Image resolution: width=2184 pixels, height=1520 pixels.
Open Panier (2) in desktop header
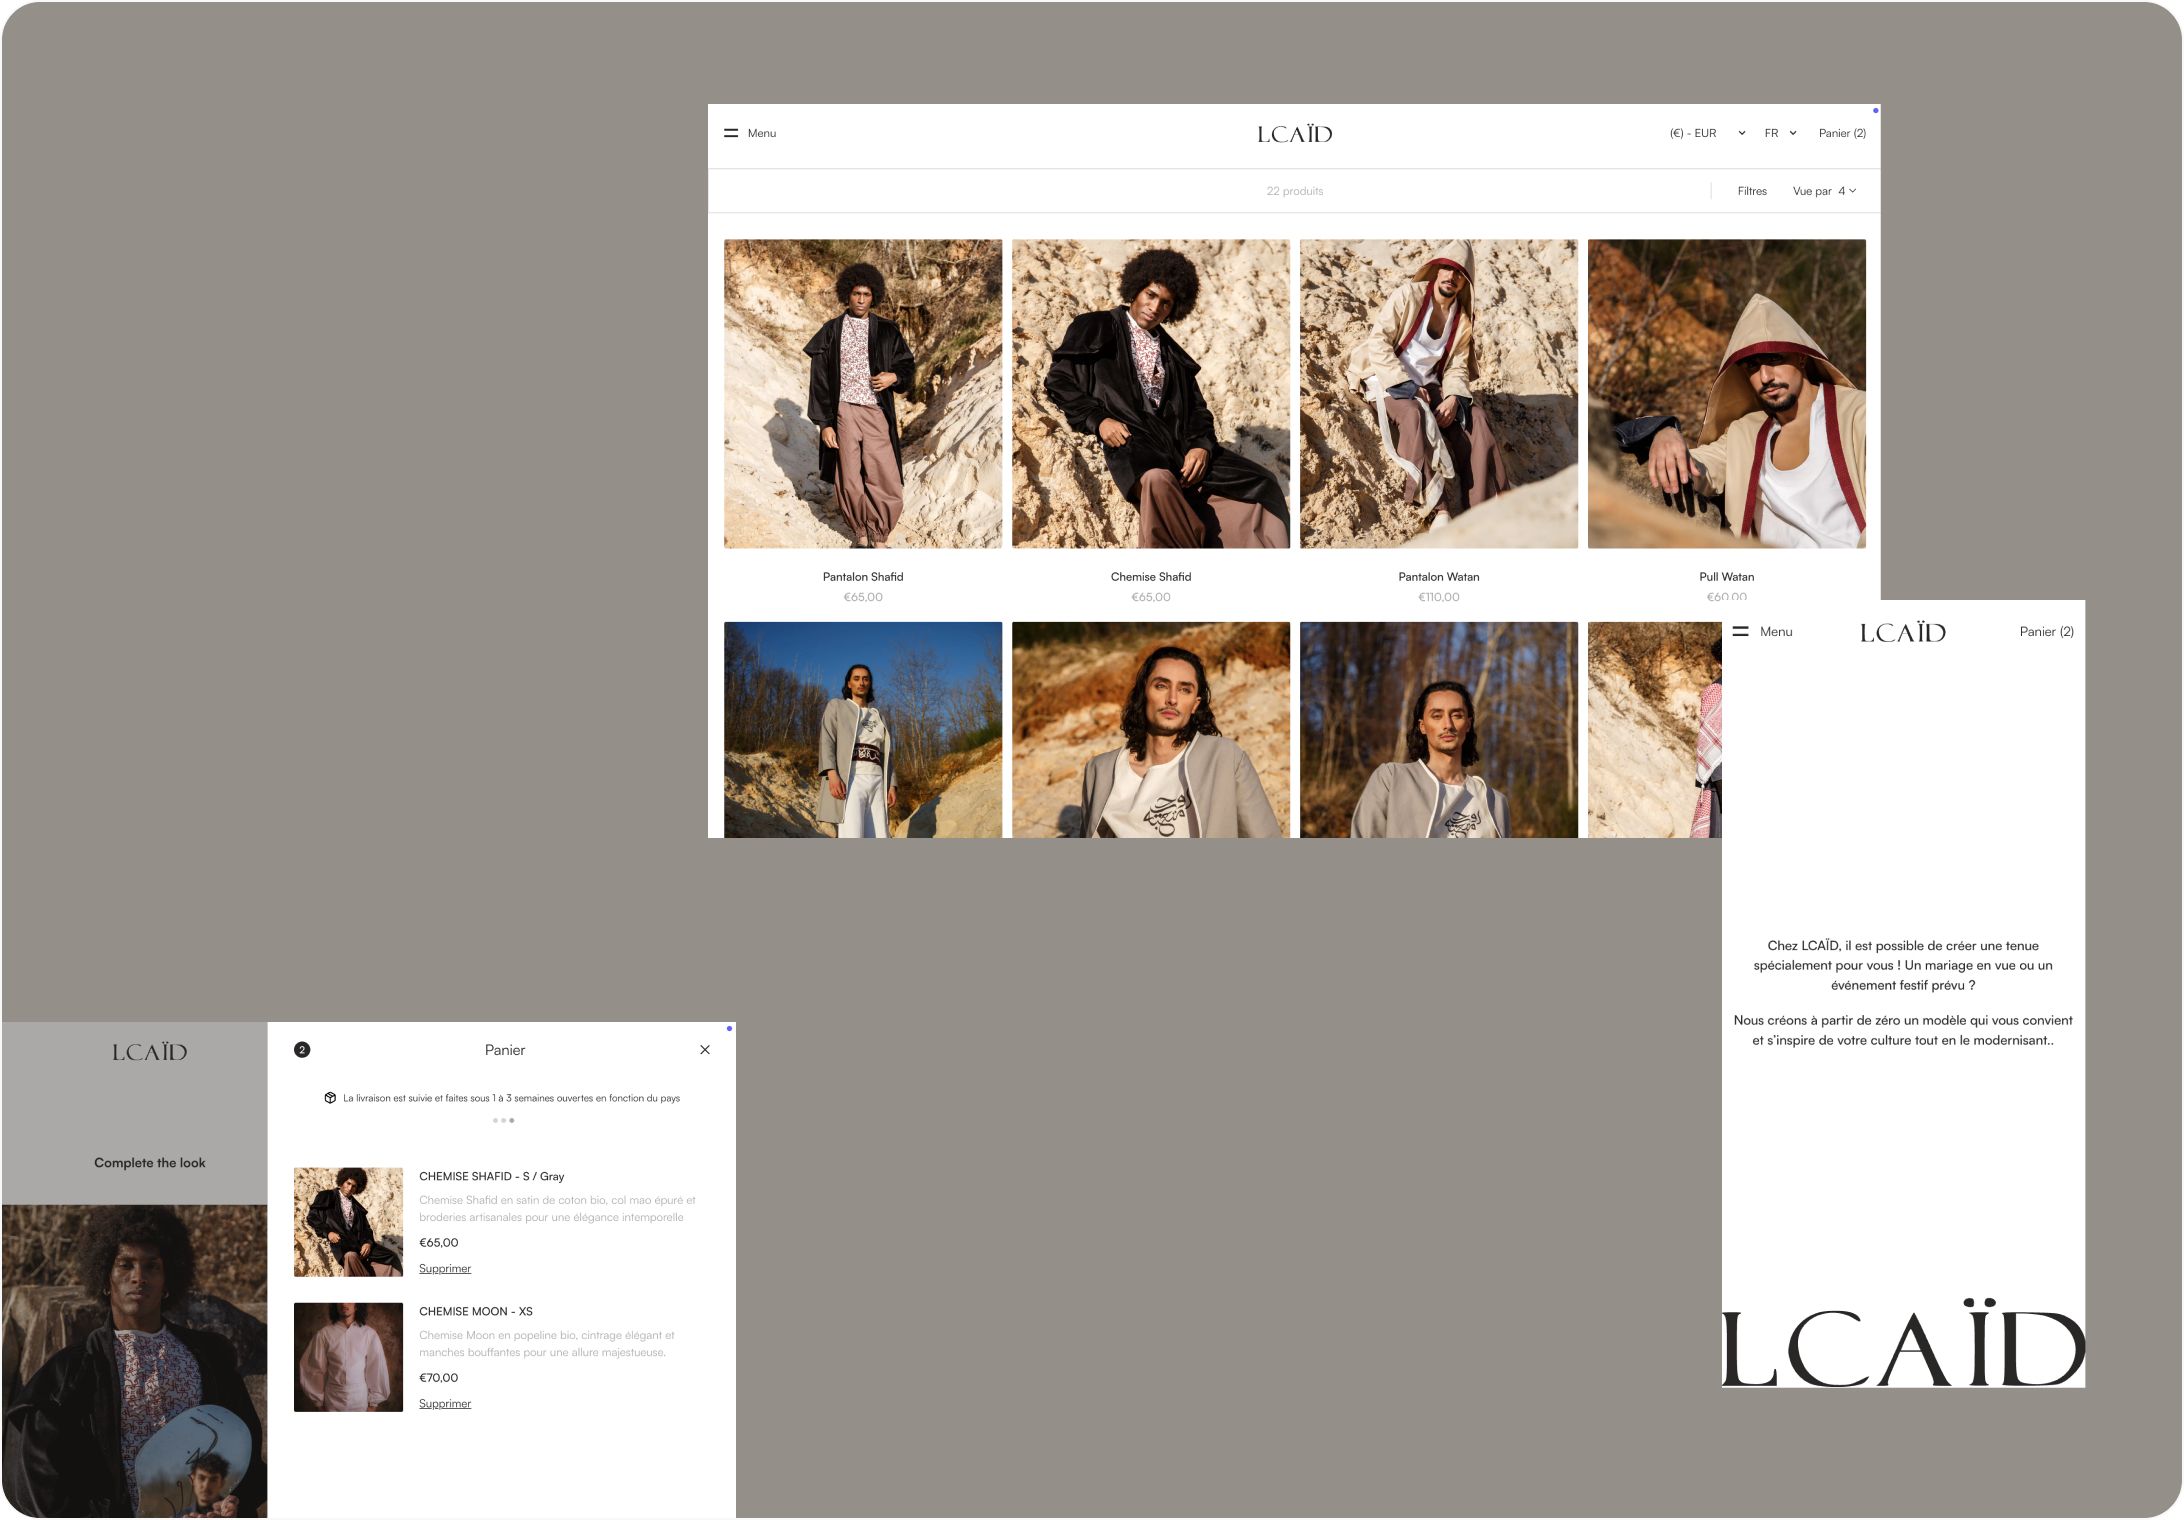click(x=1842, y=133)
